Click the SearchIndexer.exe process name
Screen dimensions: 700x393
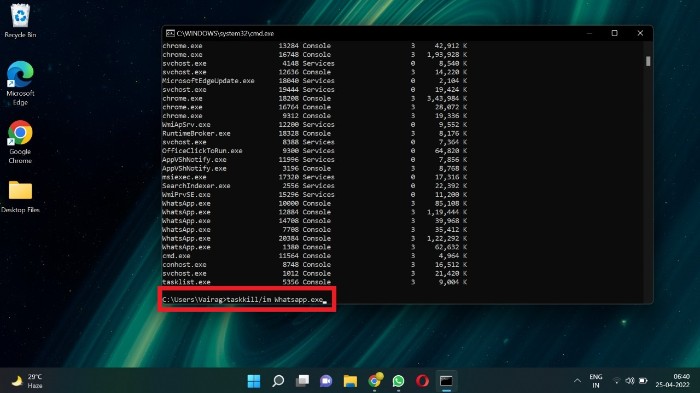point(196,186)
